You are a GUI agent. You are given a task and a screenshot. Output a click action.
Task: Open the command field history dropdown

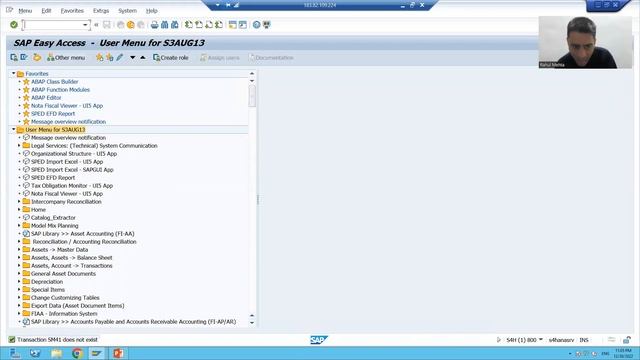(85, 25)
